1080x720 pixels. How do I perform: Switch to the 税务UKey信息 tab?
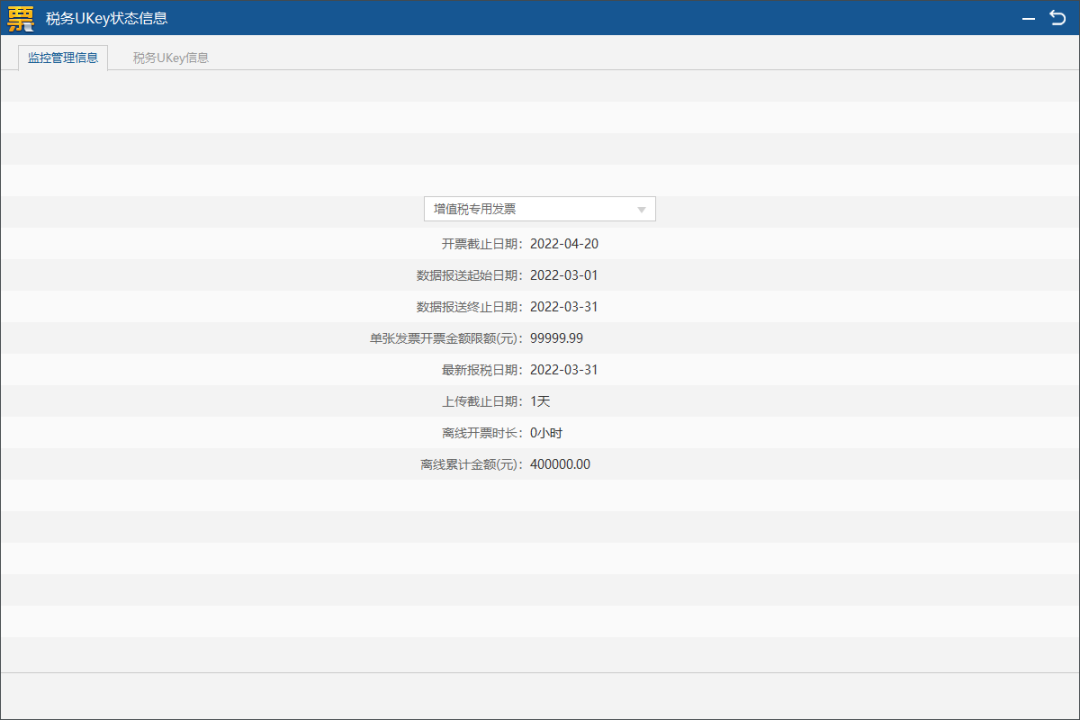(171, 58)
